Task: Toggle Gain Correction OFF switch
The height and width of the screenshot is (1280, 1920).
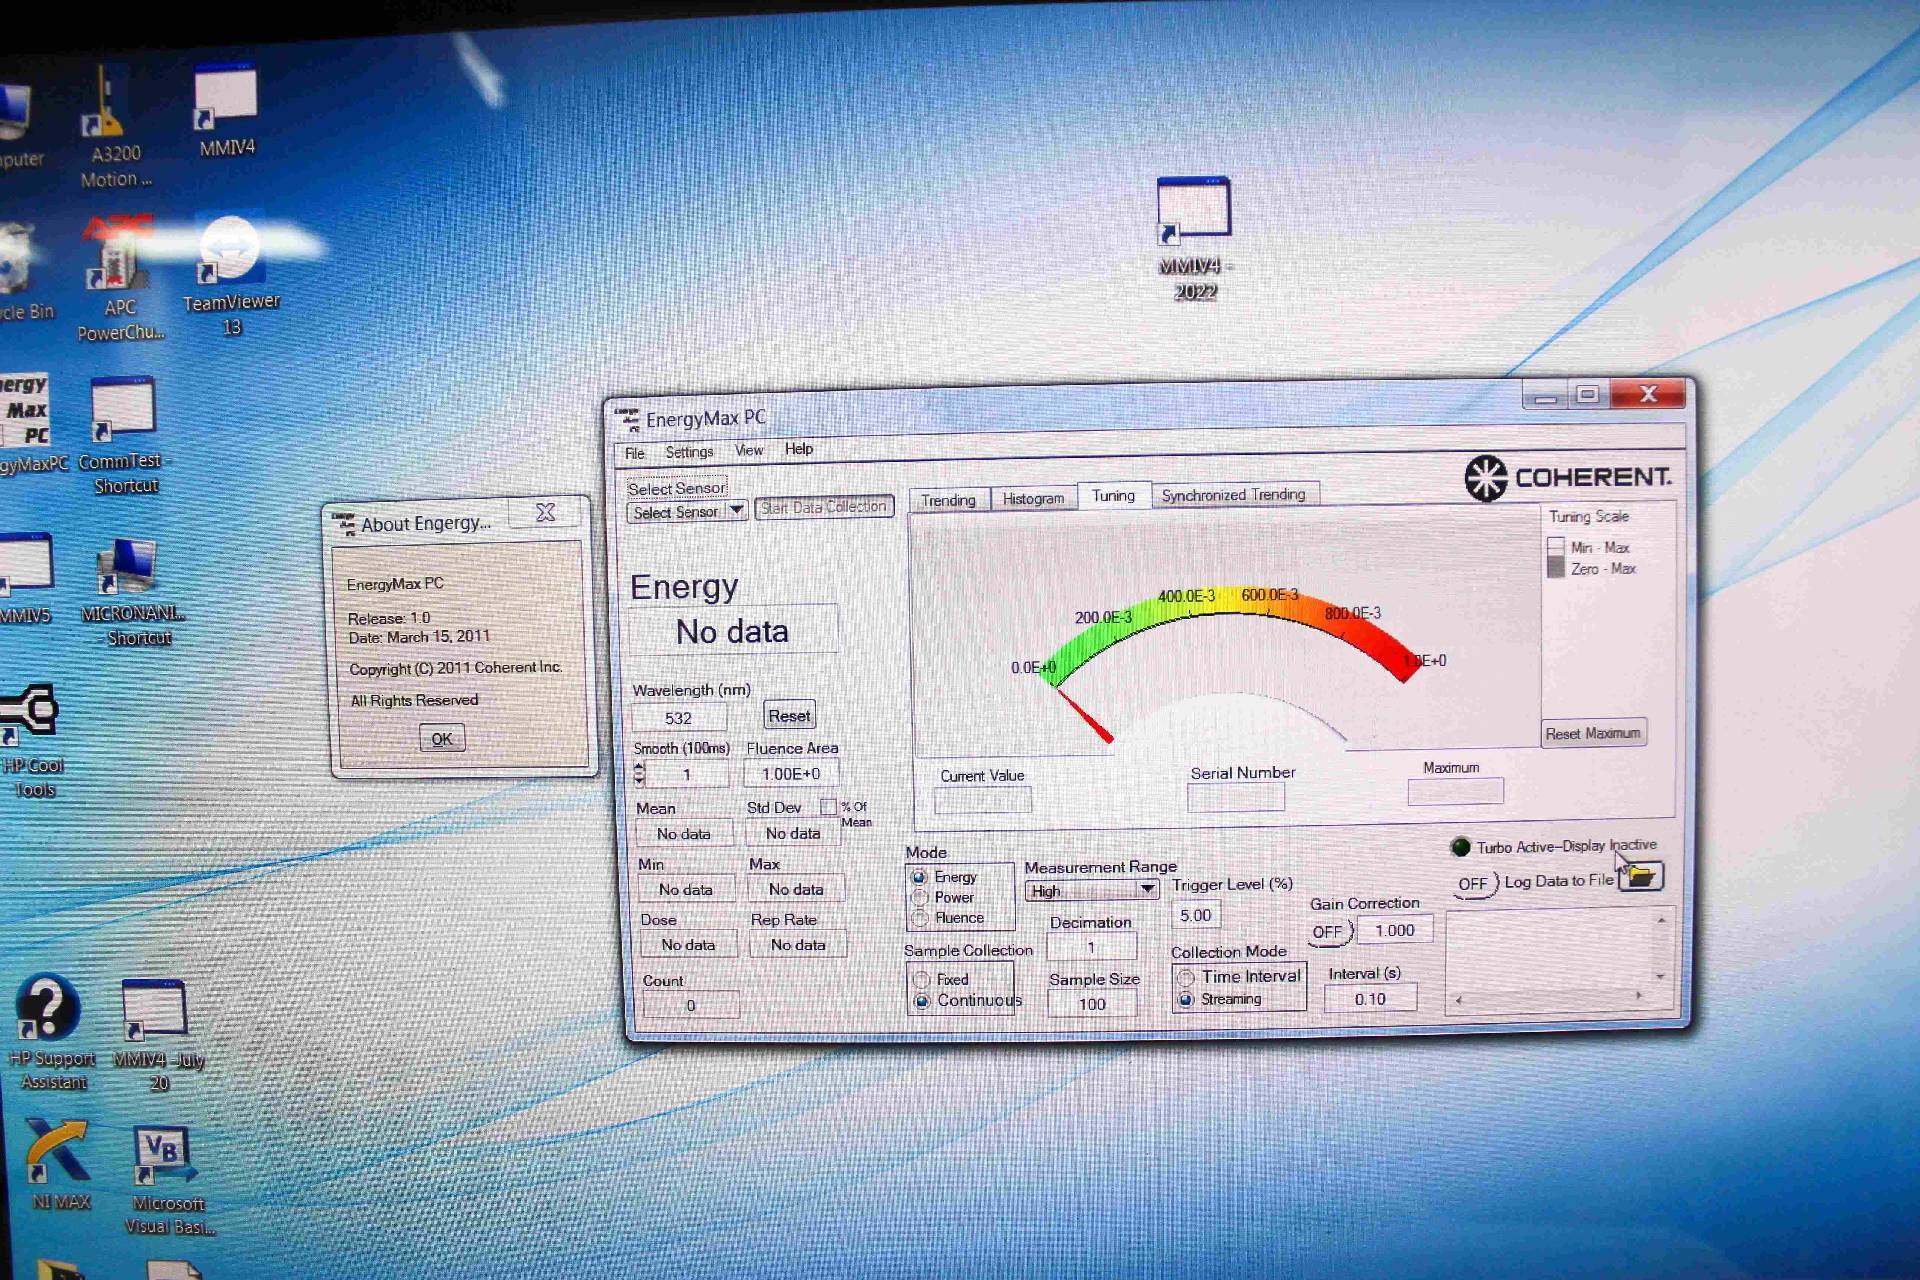Action: coord(1330,931)
